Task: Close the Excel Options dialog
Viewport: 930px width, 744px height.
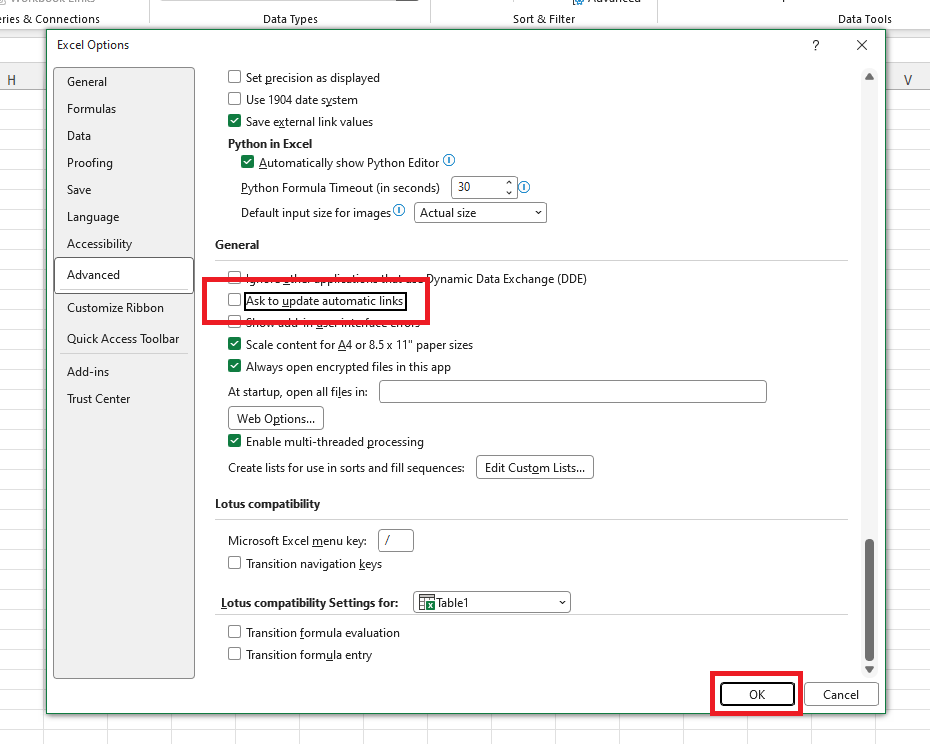Action: (862, 45)
